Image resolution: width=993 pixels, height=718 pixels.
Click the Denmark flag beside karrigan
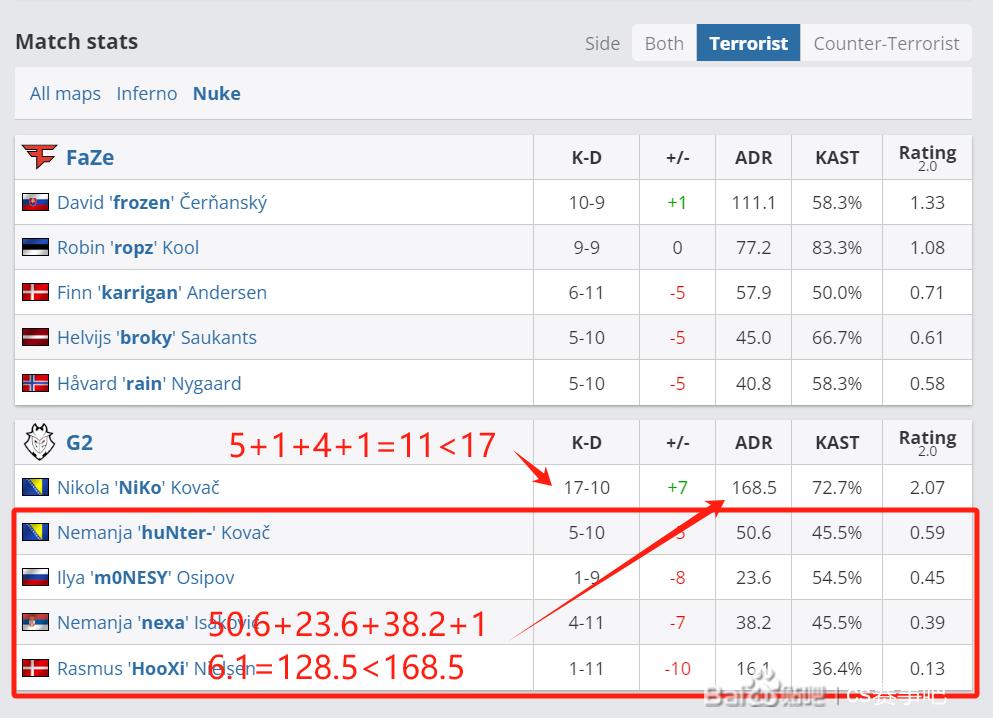click(35, 292)
